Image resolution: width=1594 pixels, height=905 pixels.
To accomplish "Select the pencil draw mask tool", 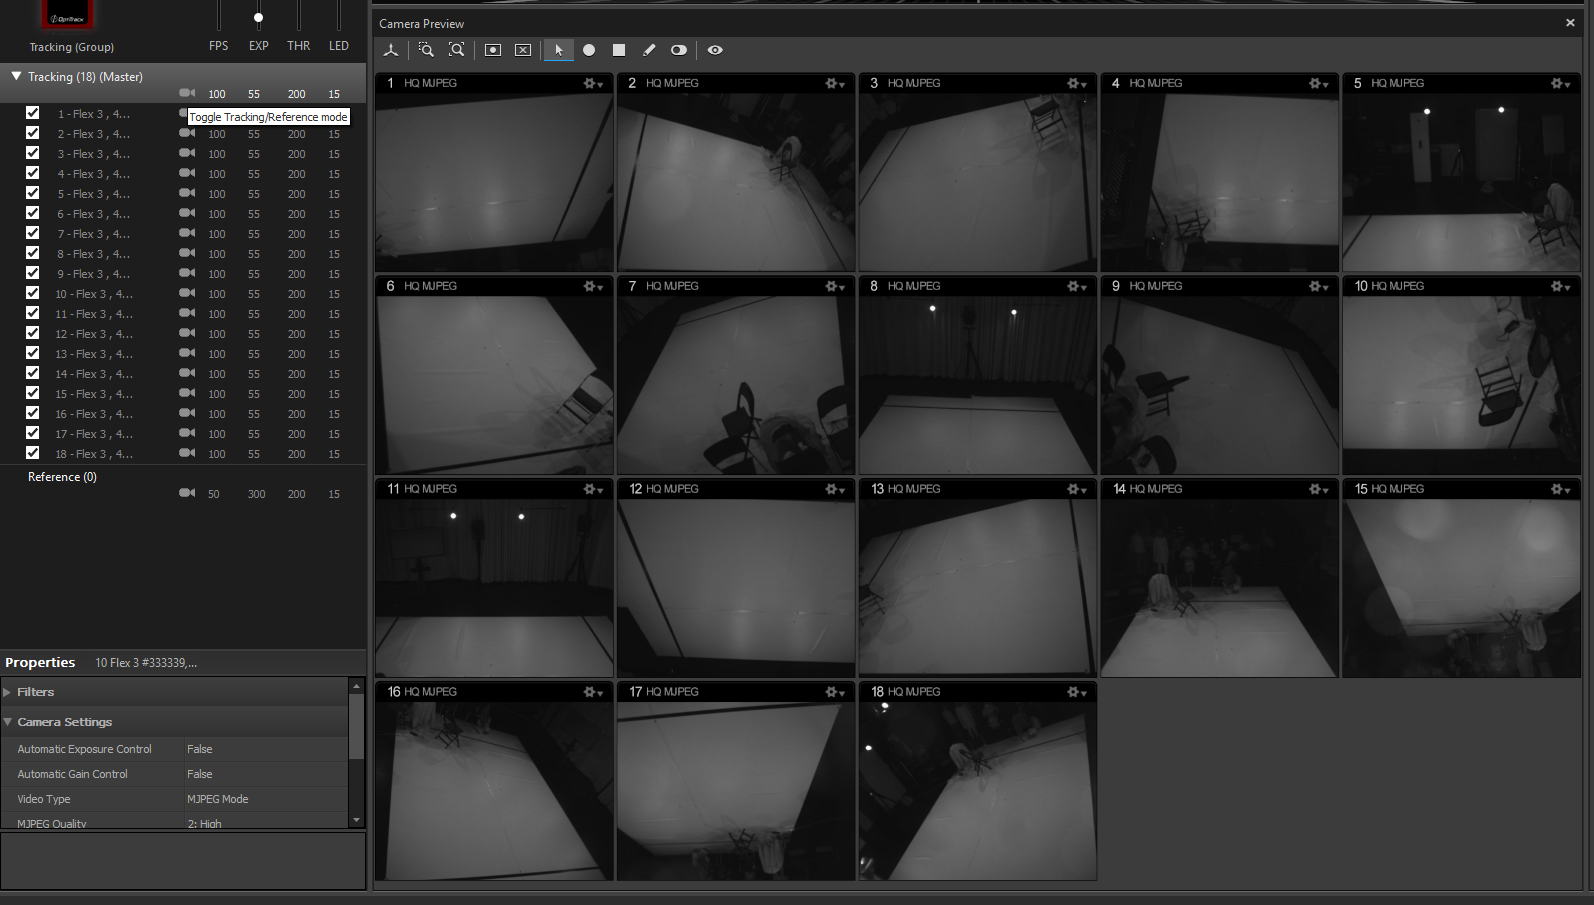I will [x=649, y=50].
